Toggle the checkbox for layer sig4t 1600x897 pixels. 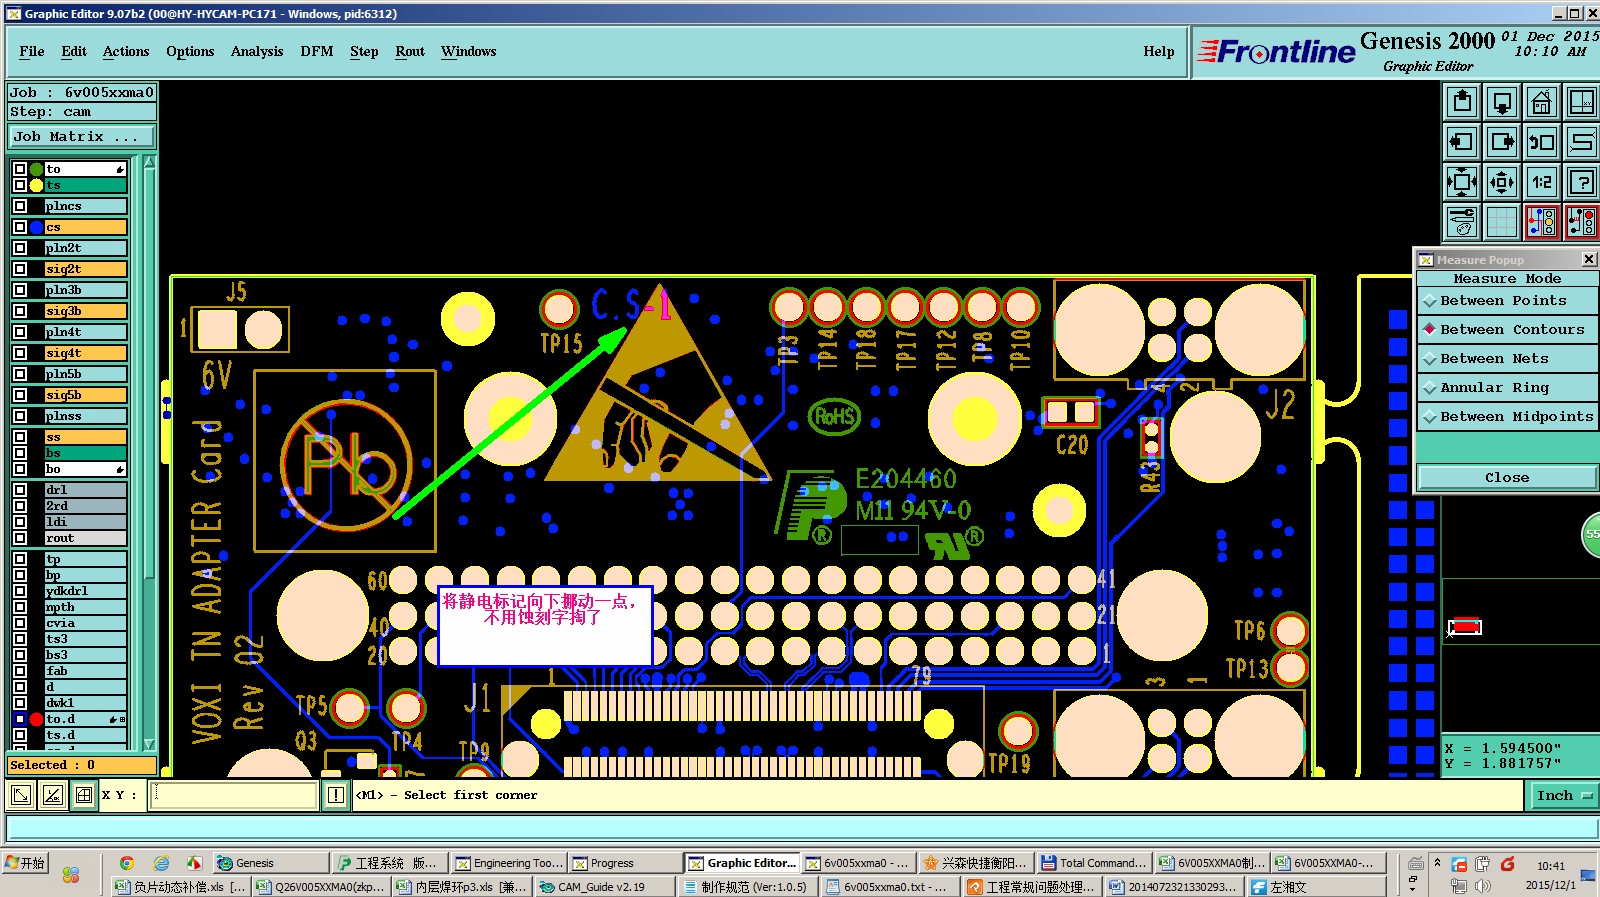point(20,353)
